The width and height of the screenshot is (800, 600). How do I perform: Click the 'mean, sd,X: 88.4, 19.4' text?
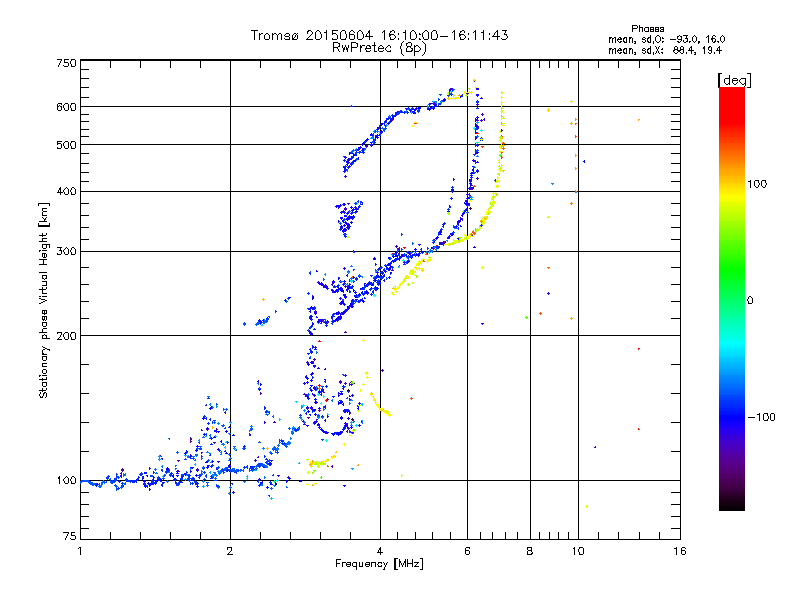(665, 50)
